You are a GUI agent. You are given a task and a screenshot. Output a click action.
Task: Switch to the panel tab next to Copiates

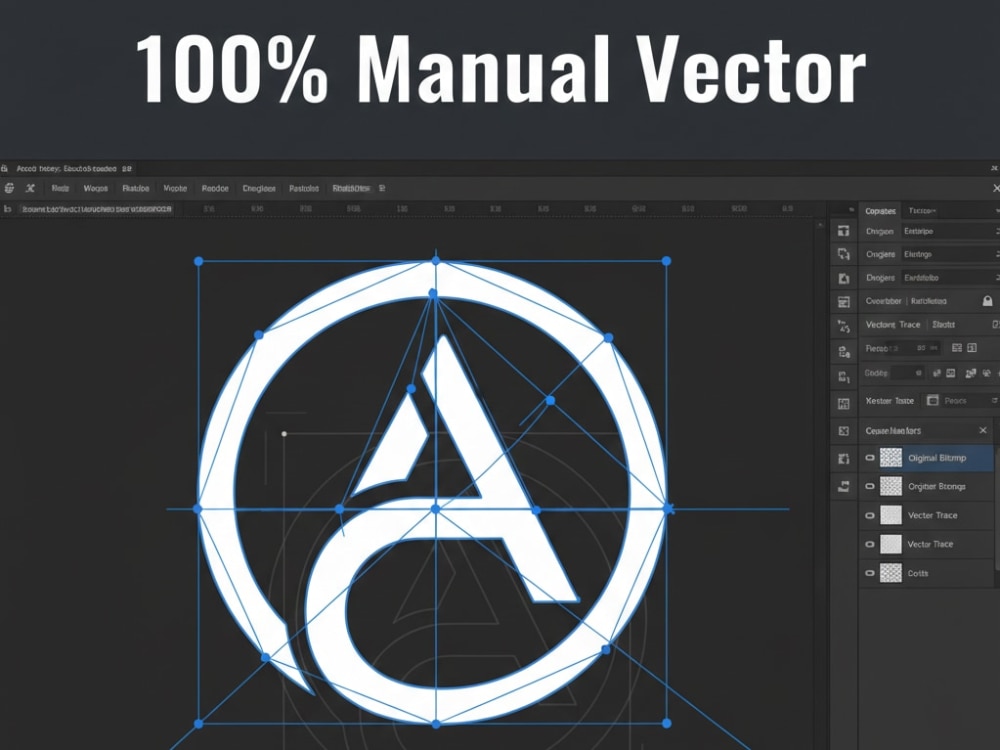click(x=922, y=210)
